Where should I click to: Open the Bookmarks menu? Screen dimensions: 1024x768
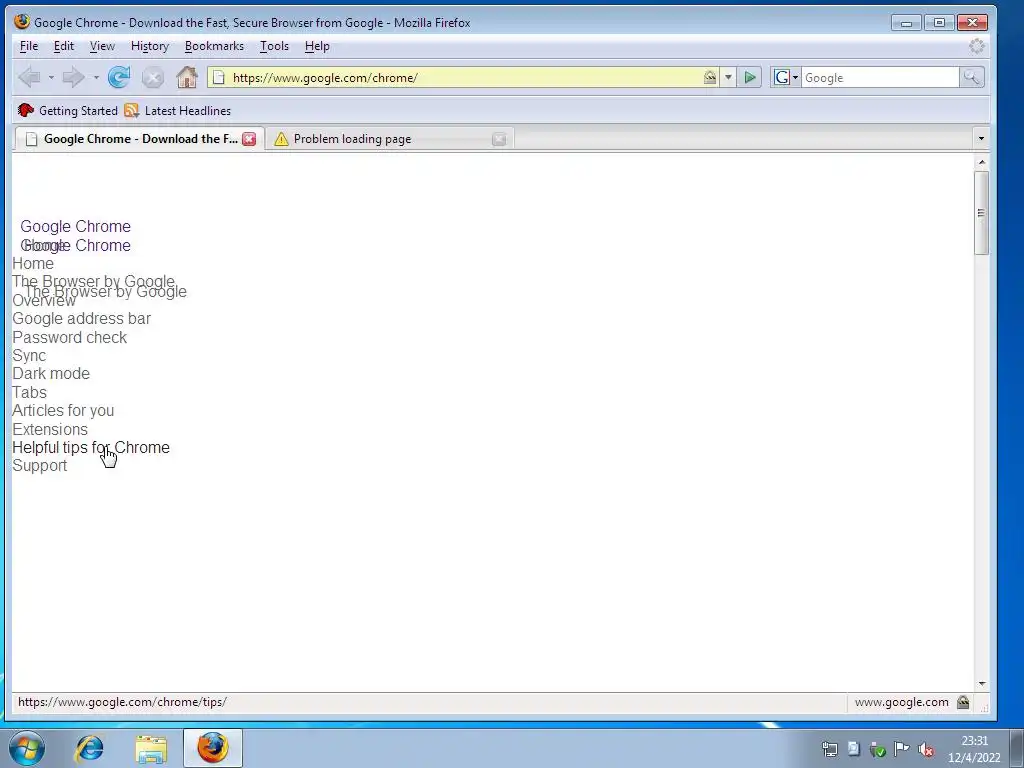pyautogui.click(x=214, y=46)
